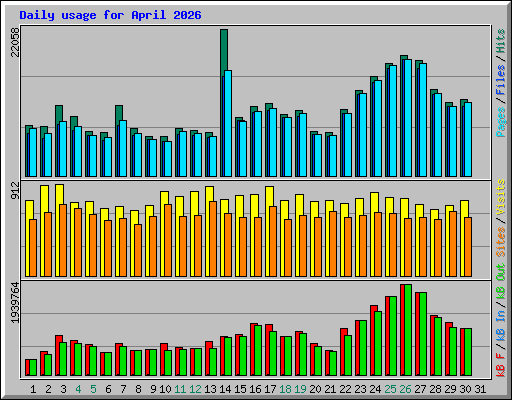This screenshot has width=512, height=400.
Task: Click the orange Sites bar for day 13
Action: click(x=213, y=239)
